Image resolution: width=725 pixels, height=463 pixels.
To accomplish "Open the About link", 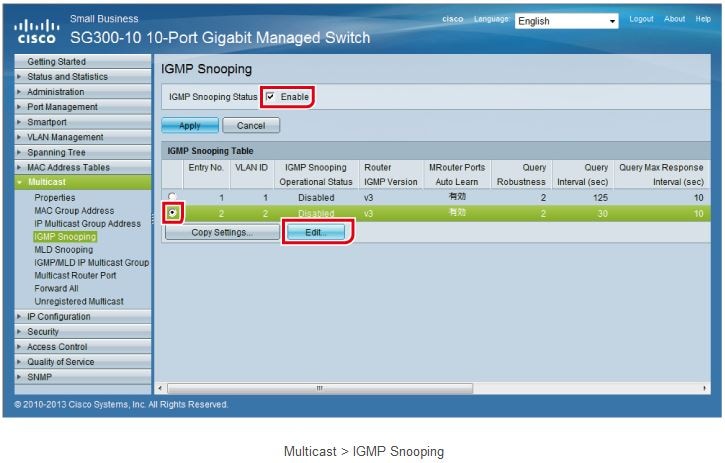I will click(x=675, y=19).
